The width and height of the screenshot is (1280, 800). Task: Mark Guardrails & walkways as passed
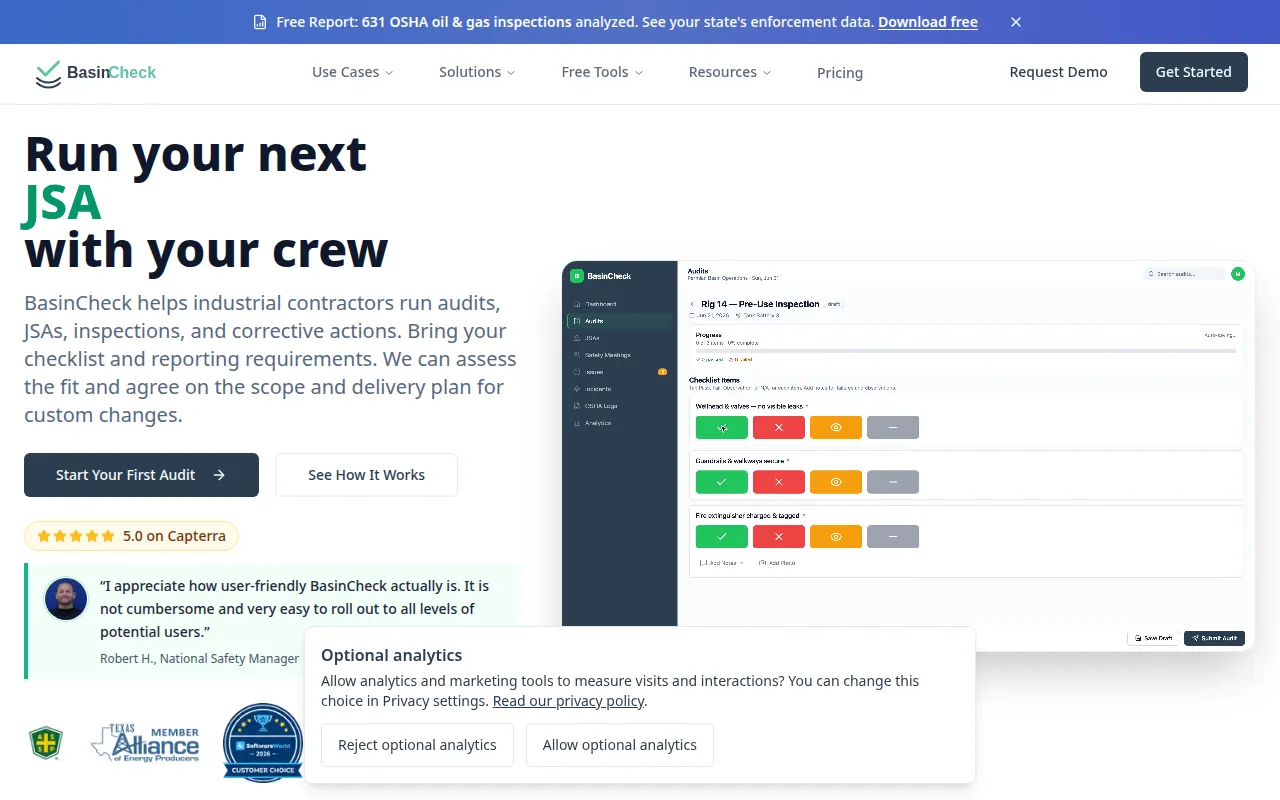722,482
